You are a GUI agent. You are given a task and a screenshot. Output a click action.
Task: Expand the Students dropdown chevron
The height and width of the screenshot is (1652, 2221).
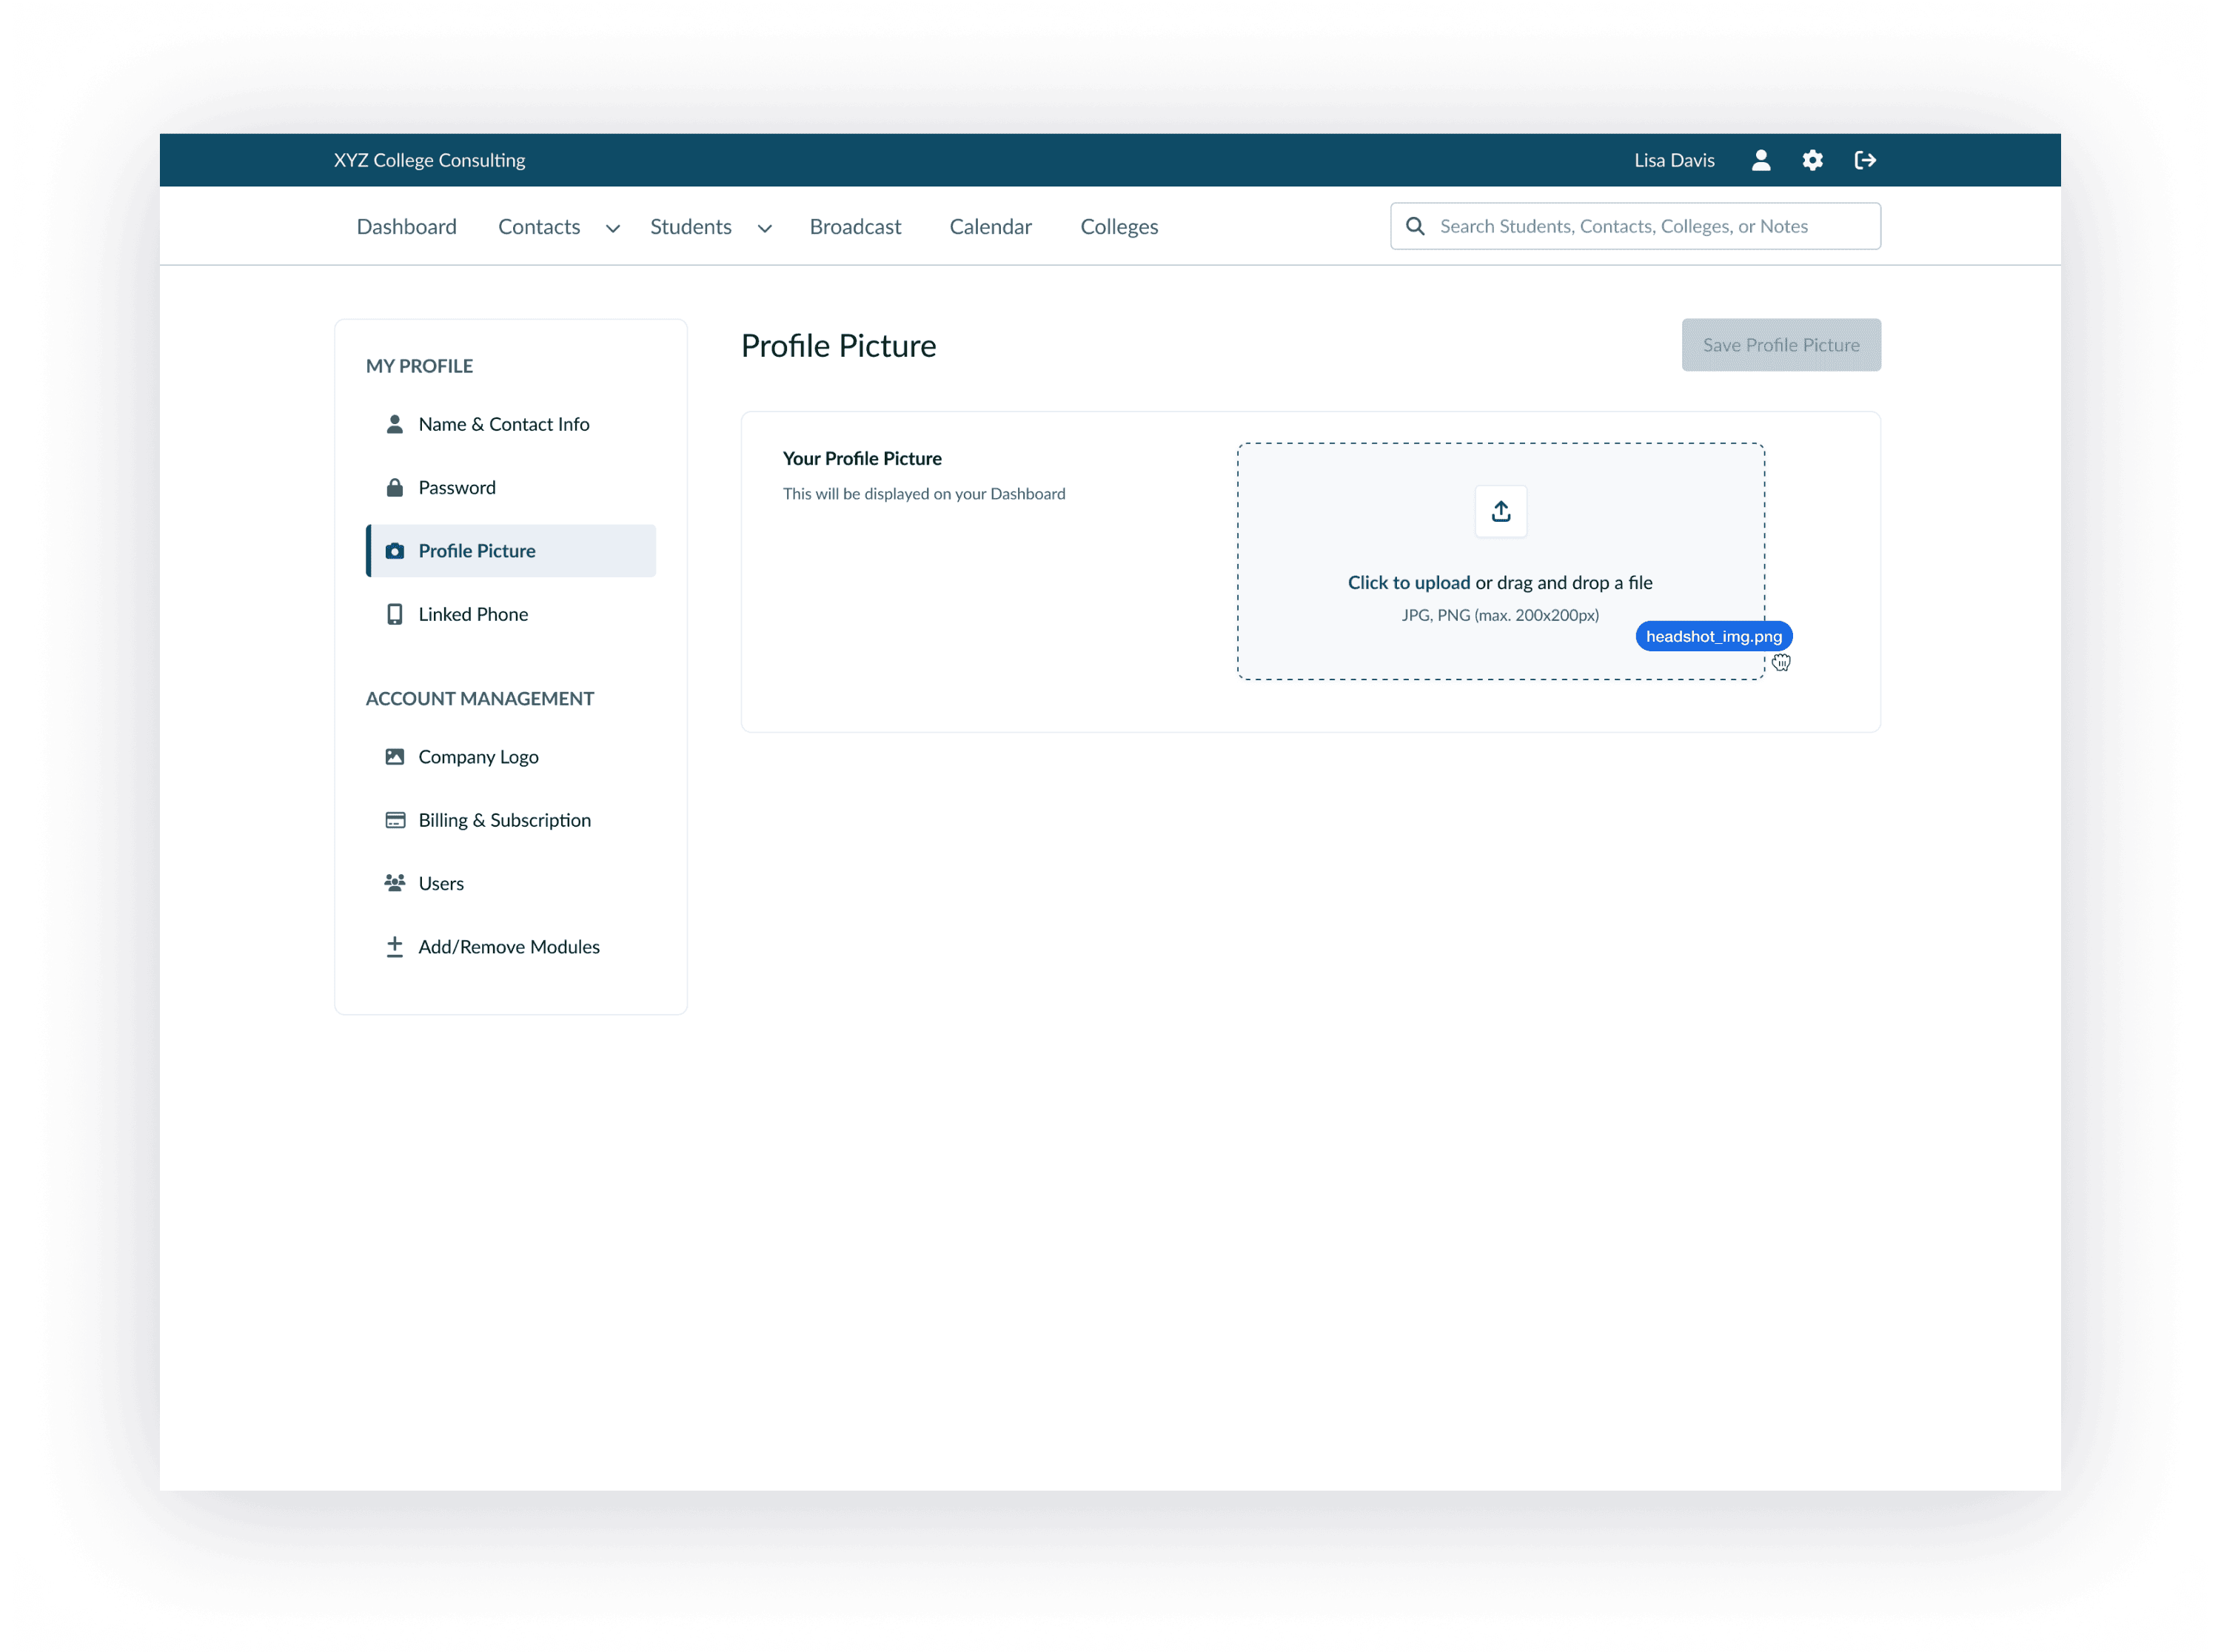pyautogui.click(x=765, y=229)
